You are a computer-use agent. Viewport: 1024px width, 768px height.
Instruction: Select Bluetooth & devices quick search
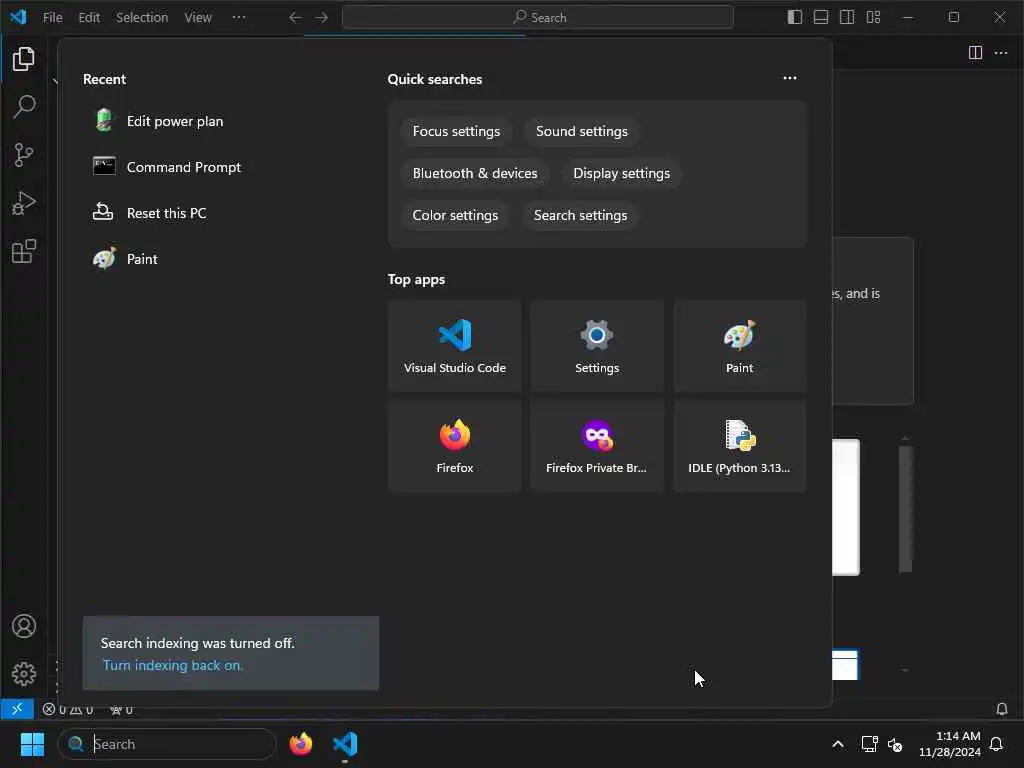pyautogui.click(x=475, y=174)
